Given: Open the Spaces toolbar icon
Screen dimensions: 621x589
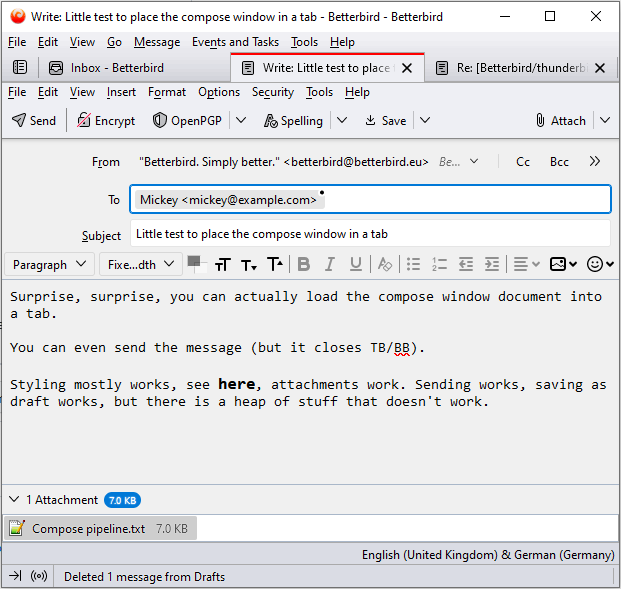Looking at the screenshot, I should (20, 68).
